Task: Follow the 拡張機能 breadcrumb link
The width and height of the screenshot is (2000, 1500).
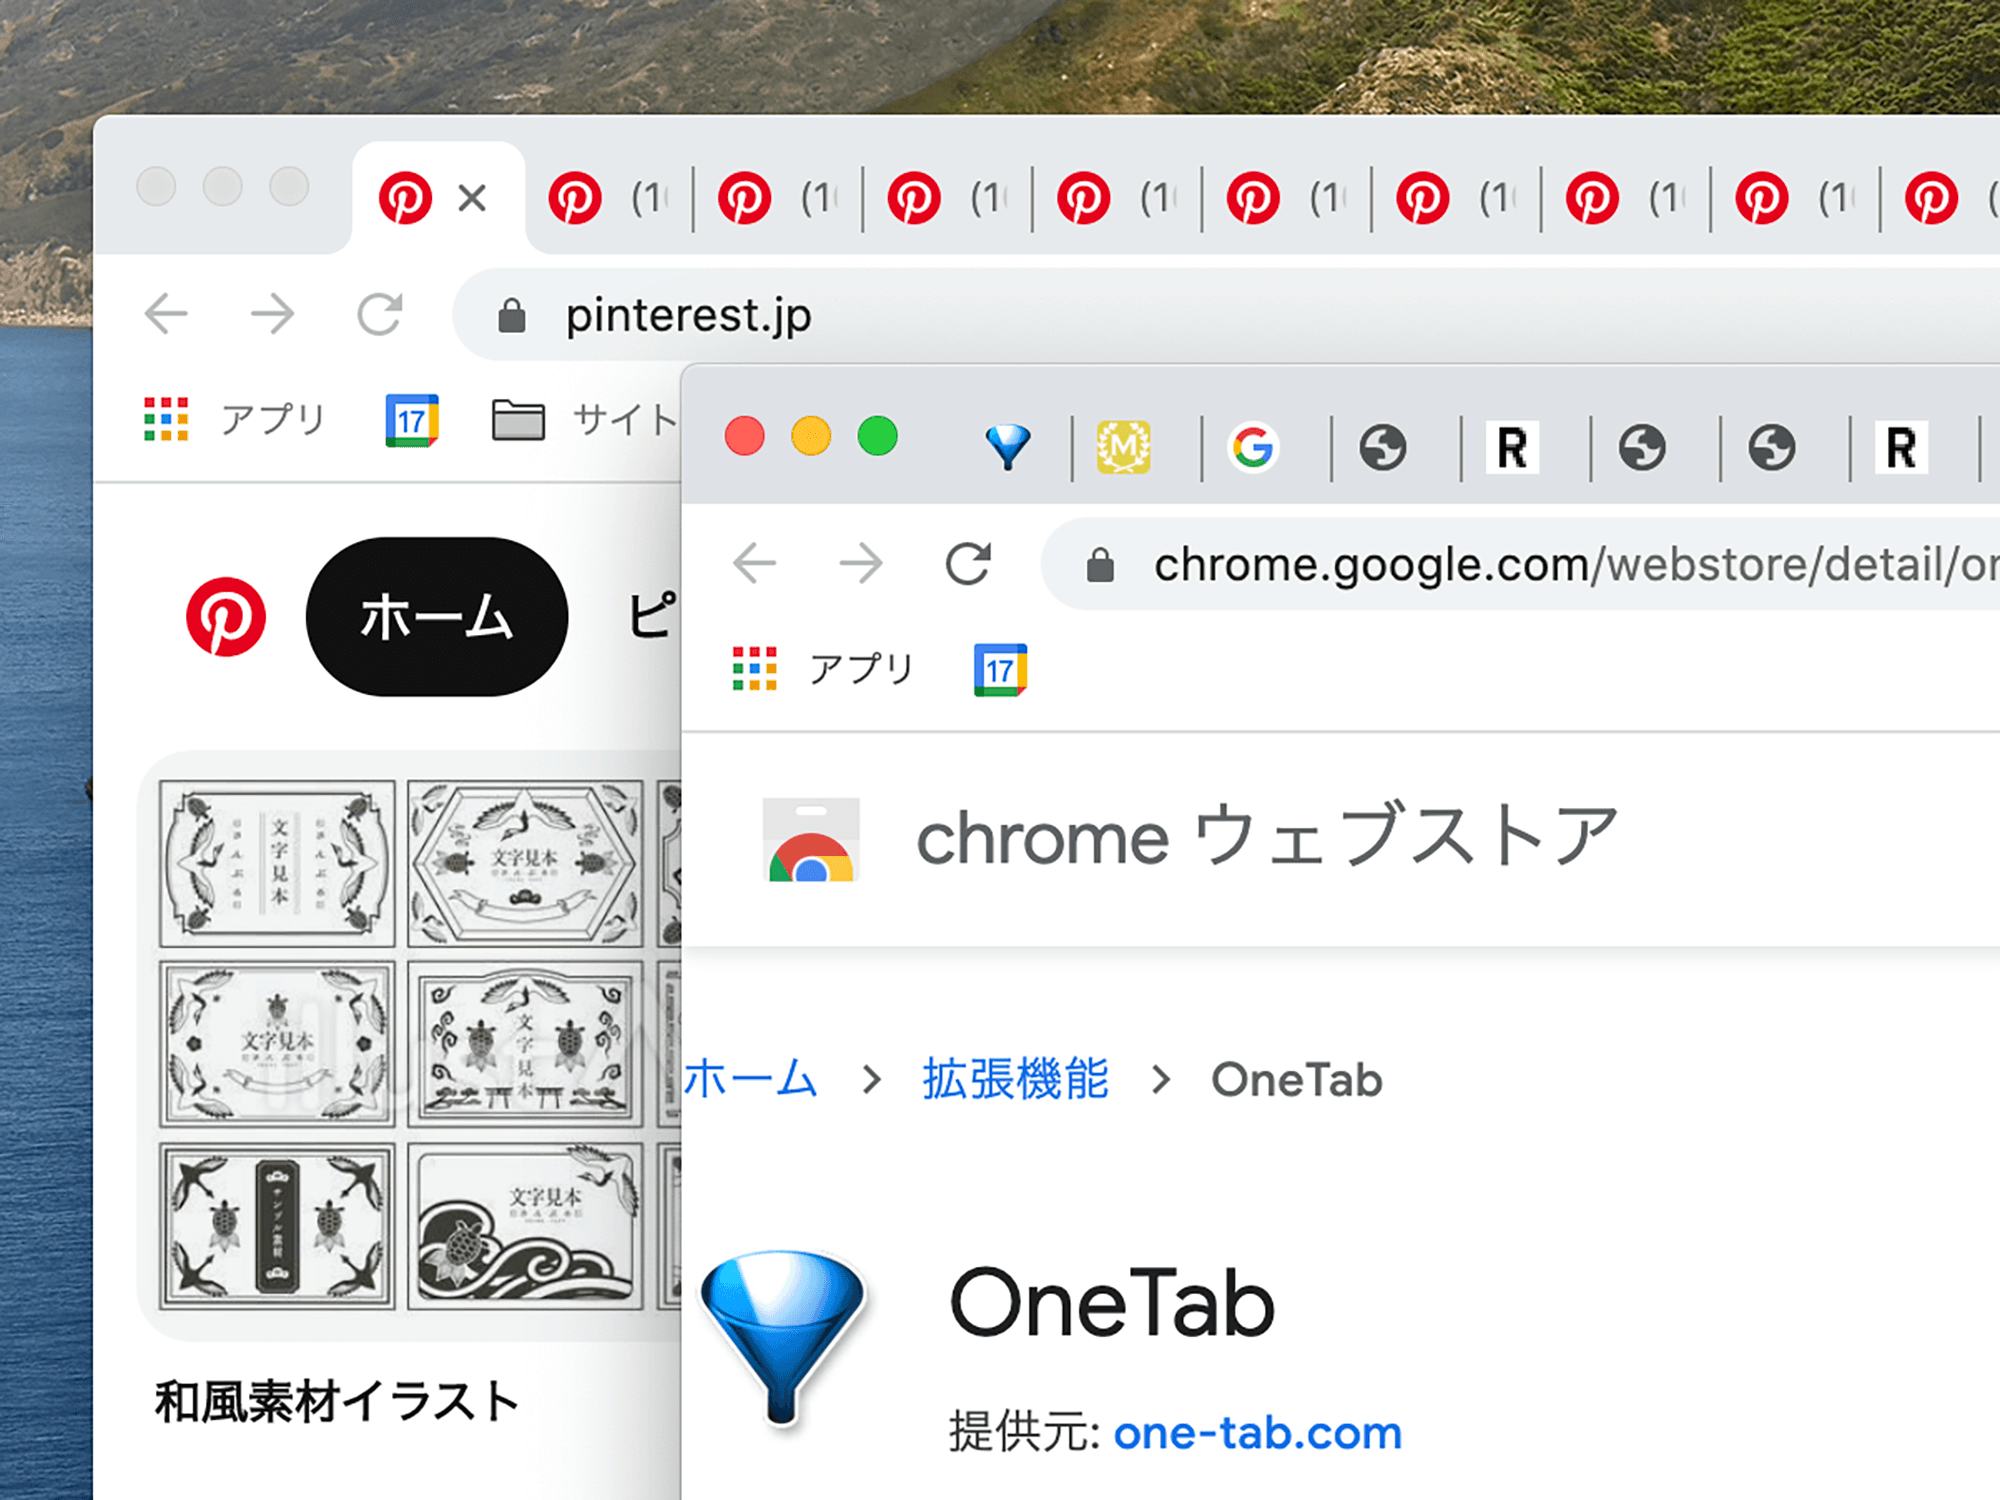Action: click(1015, 1080)
